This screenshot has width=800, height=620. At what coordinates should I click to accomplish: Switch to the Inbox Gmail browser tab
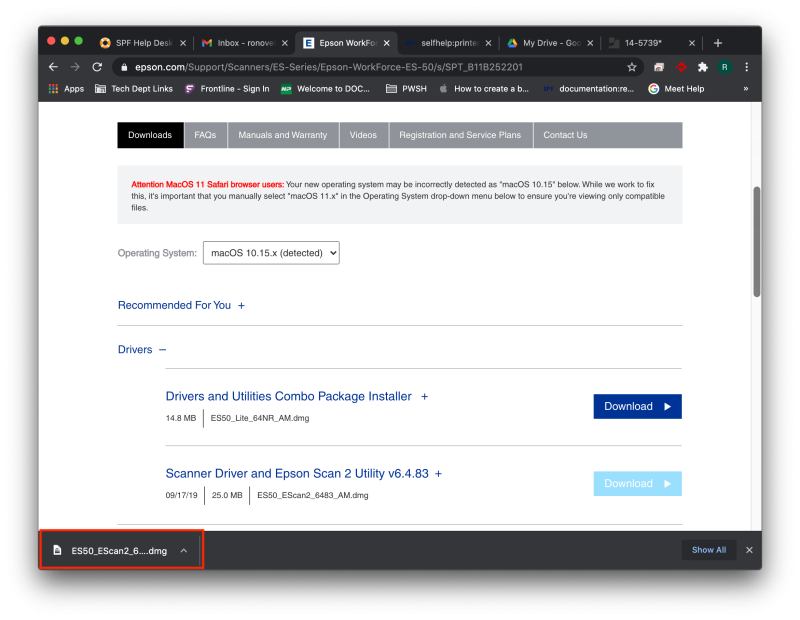pos(240,43)
